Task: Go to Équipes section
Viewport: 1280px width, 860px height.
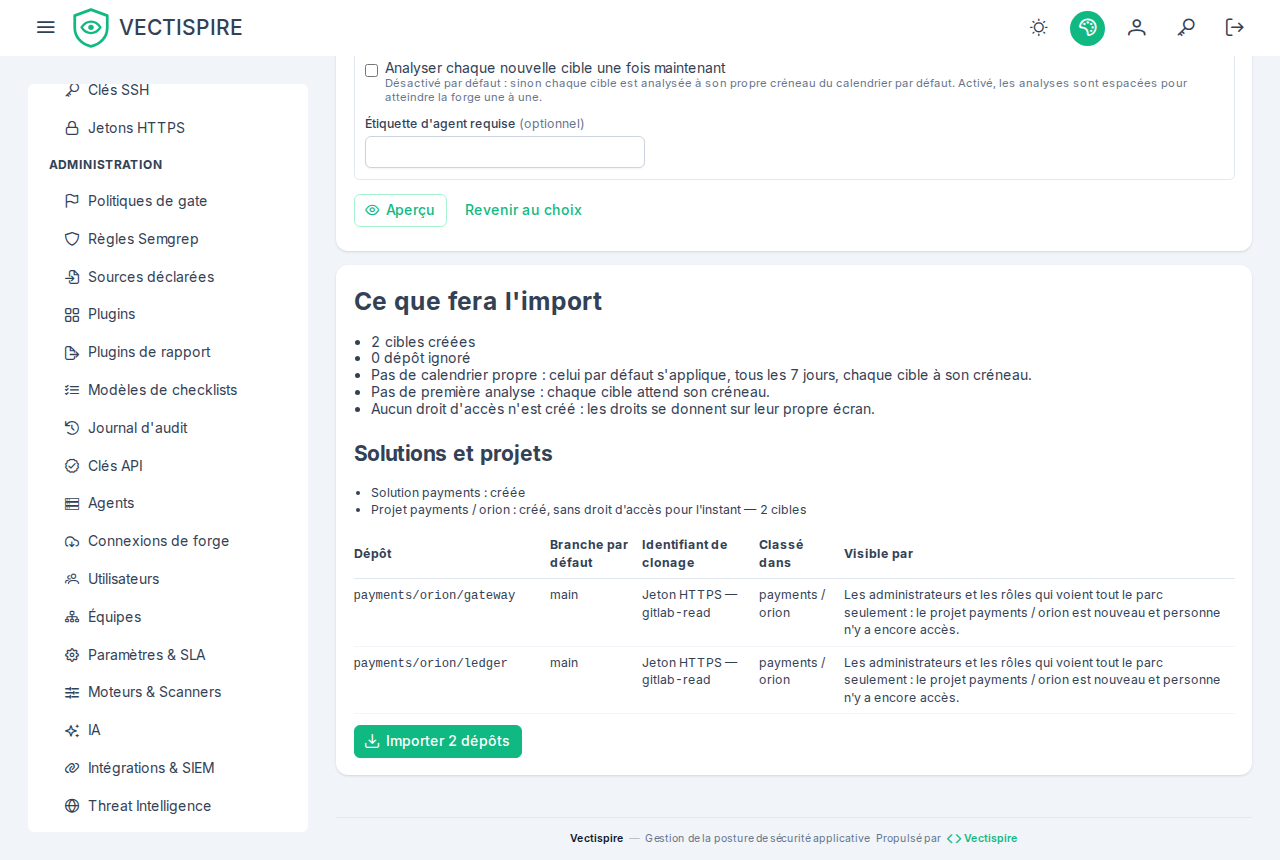Action: 168,617
